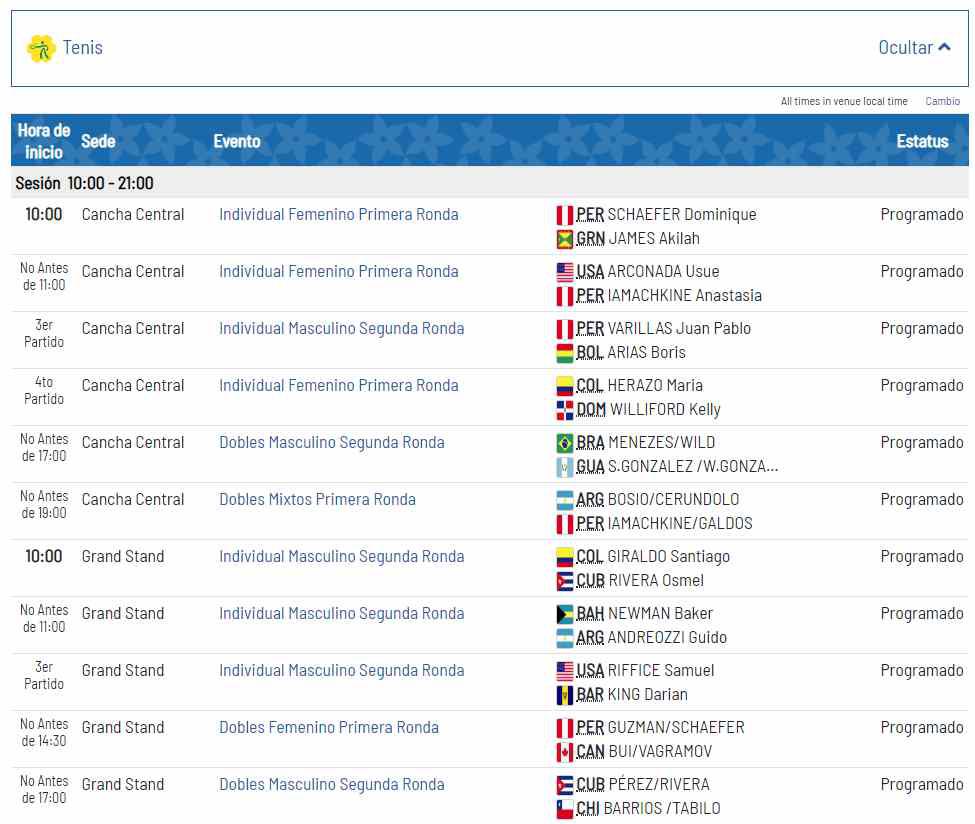Click the USA flag beside ARCONADA Usue

click(x=565, y=272)
